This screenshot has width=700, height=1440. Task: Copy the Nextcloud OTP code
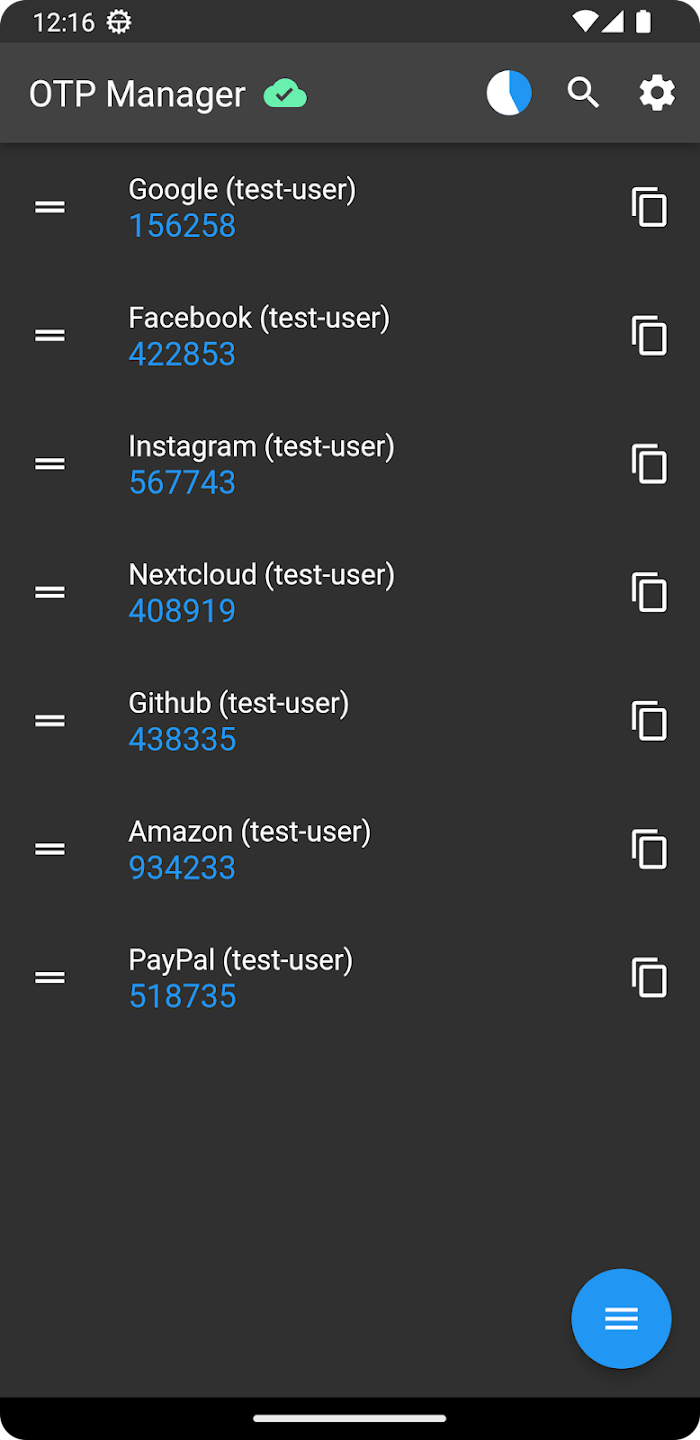(x=649, y=592)
